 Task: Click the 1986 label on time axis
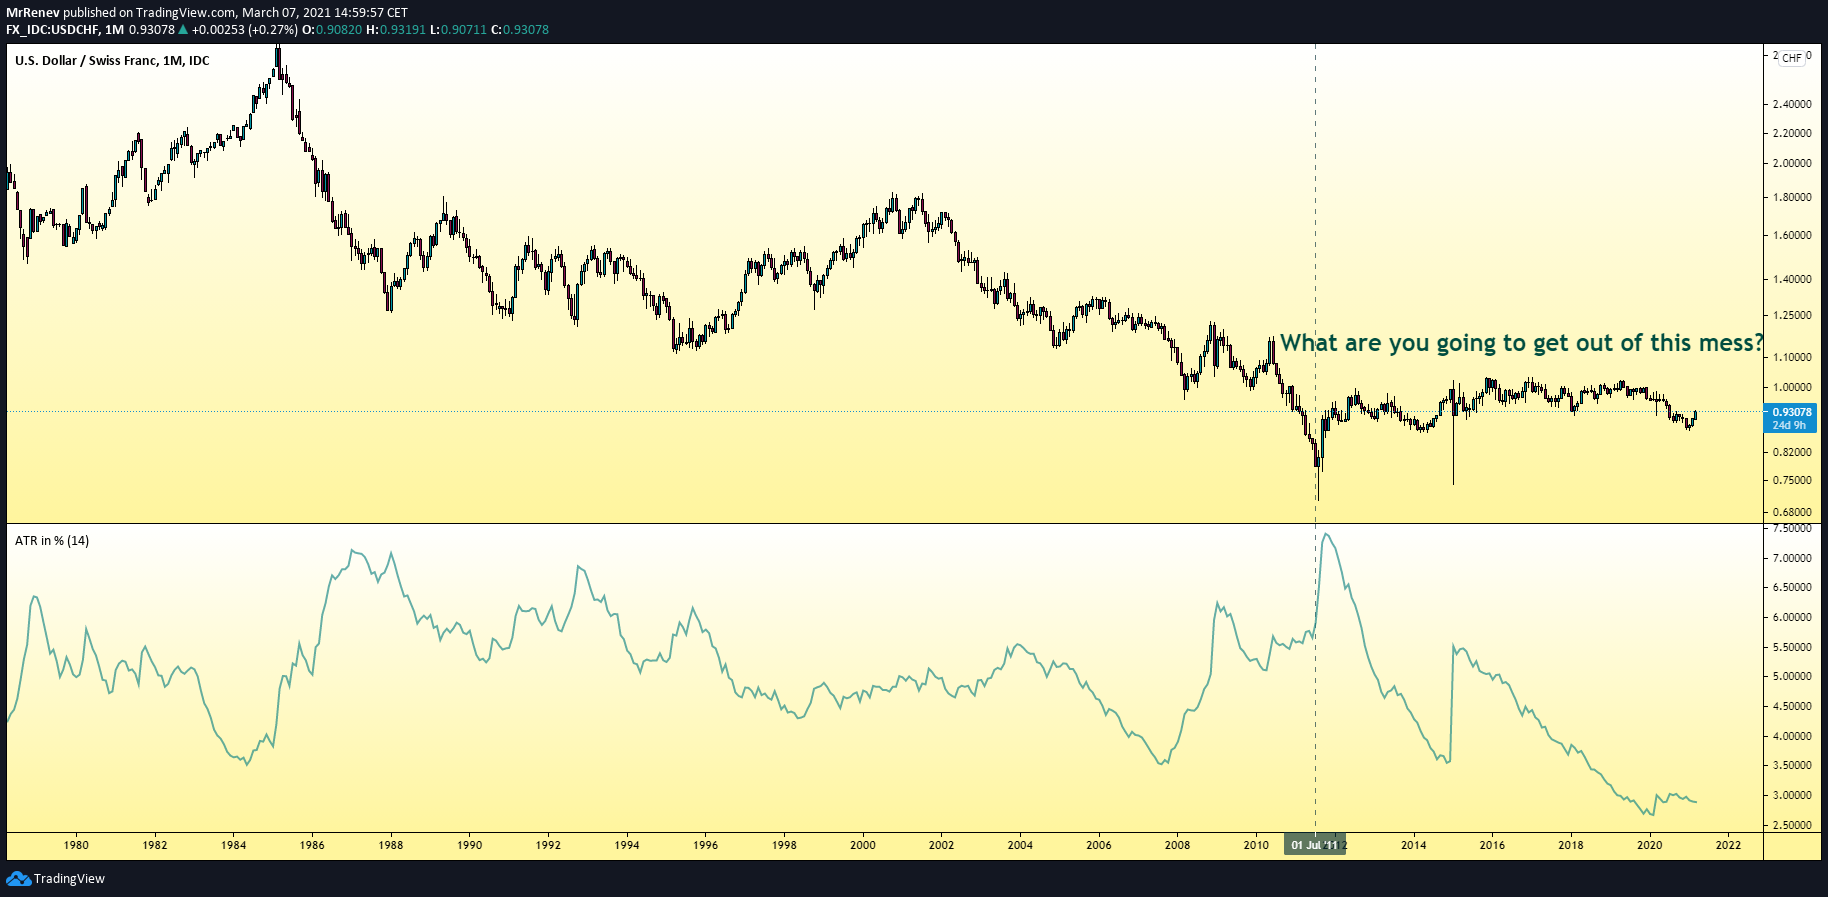(312, 845)
